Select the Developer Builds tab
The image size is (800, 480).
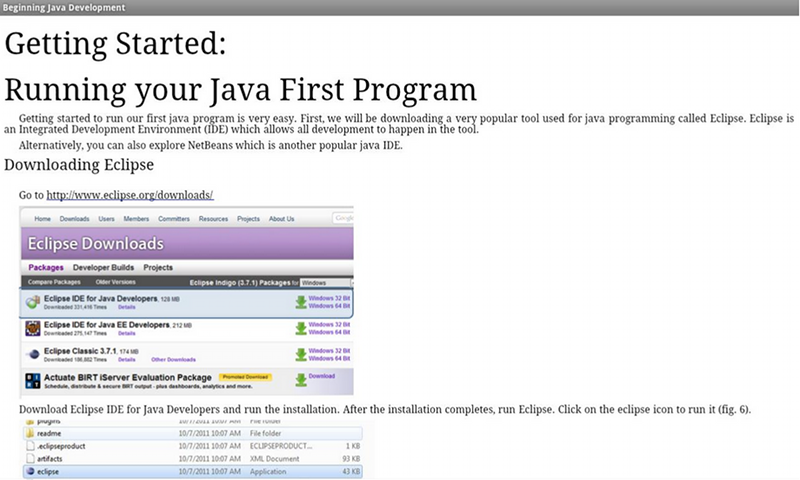tap(103, 267)
